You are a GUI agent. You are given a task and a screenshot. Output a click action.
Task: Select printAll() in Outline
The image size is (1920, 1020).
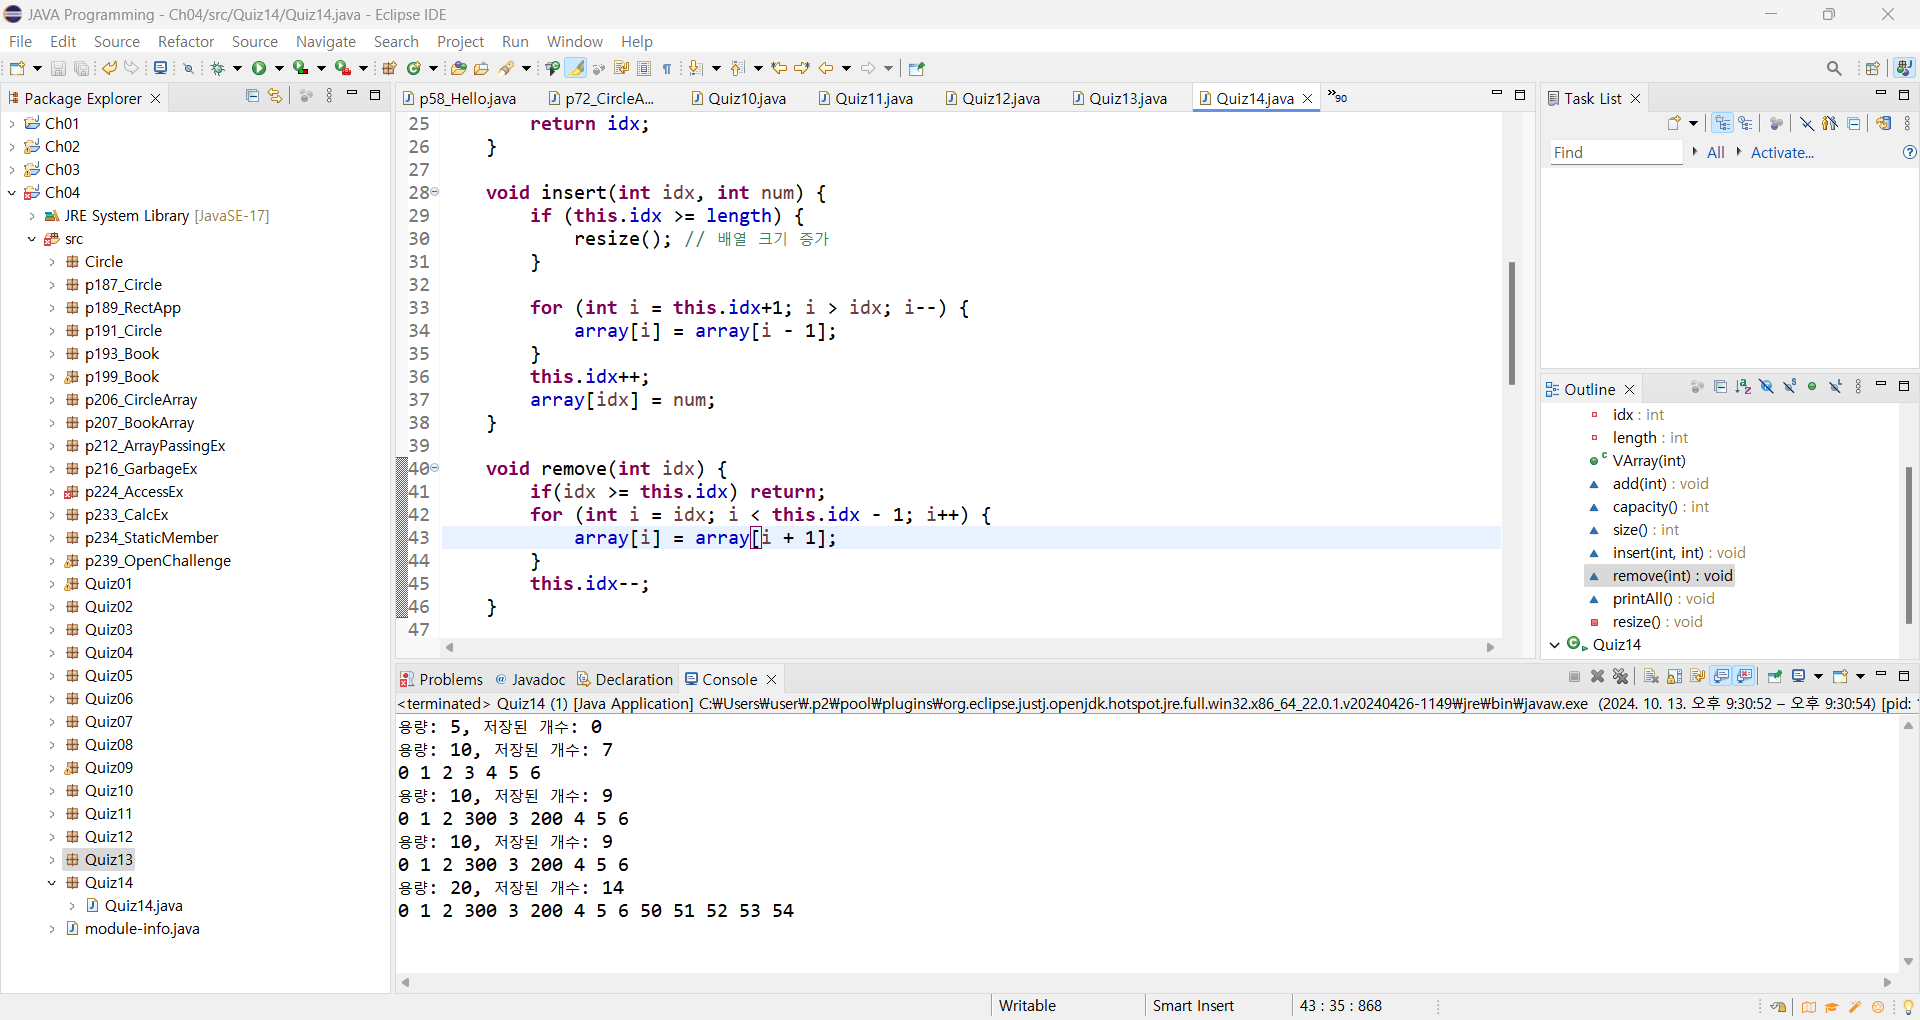[x=1663, y=598]
